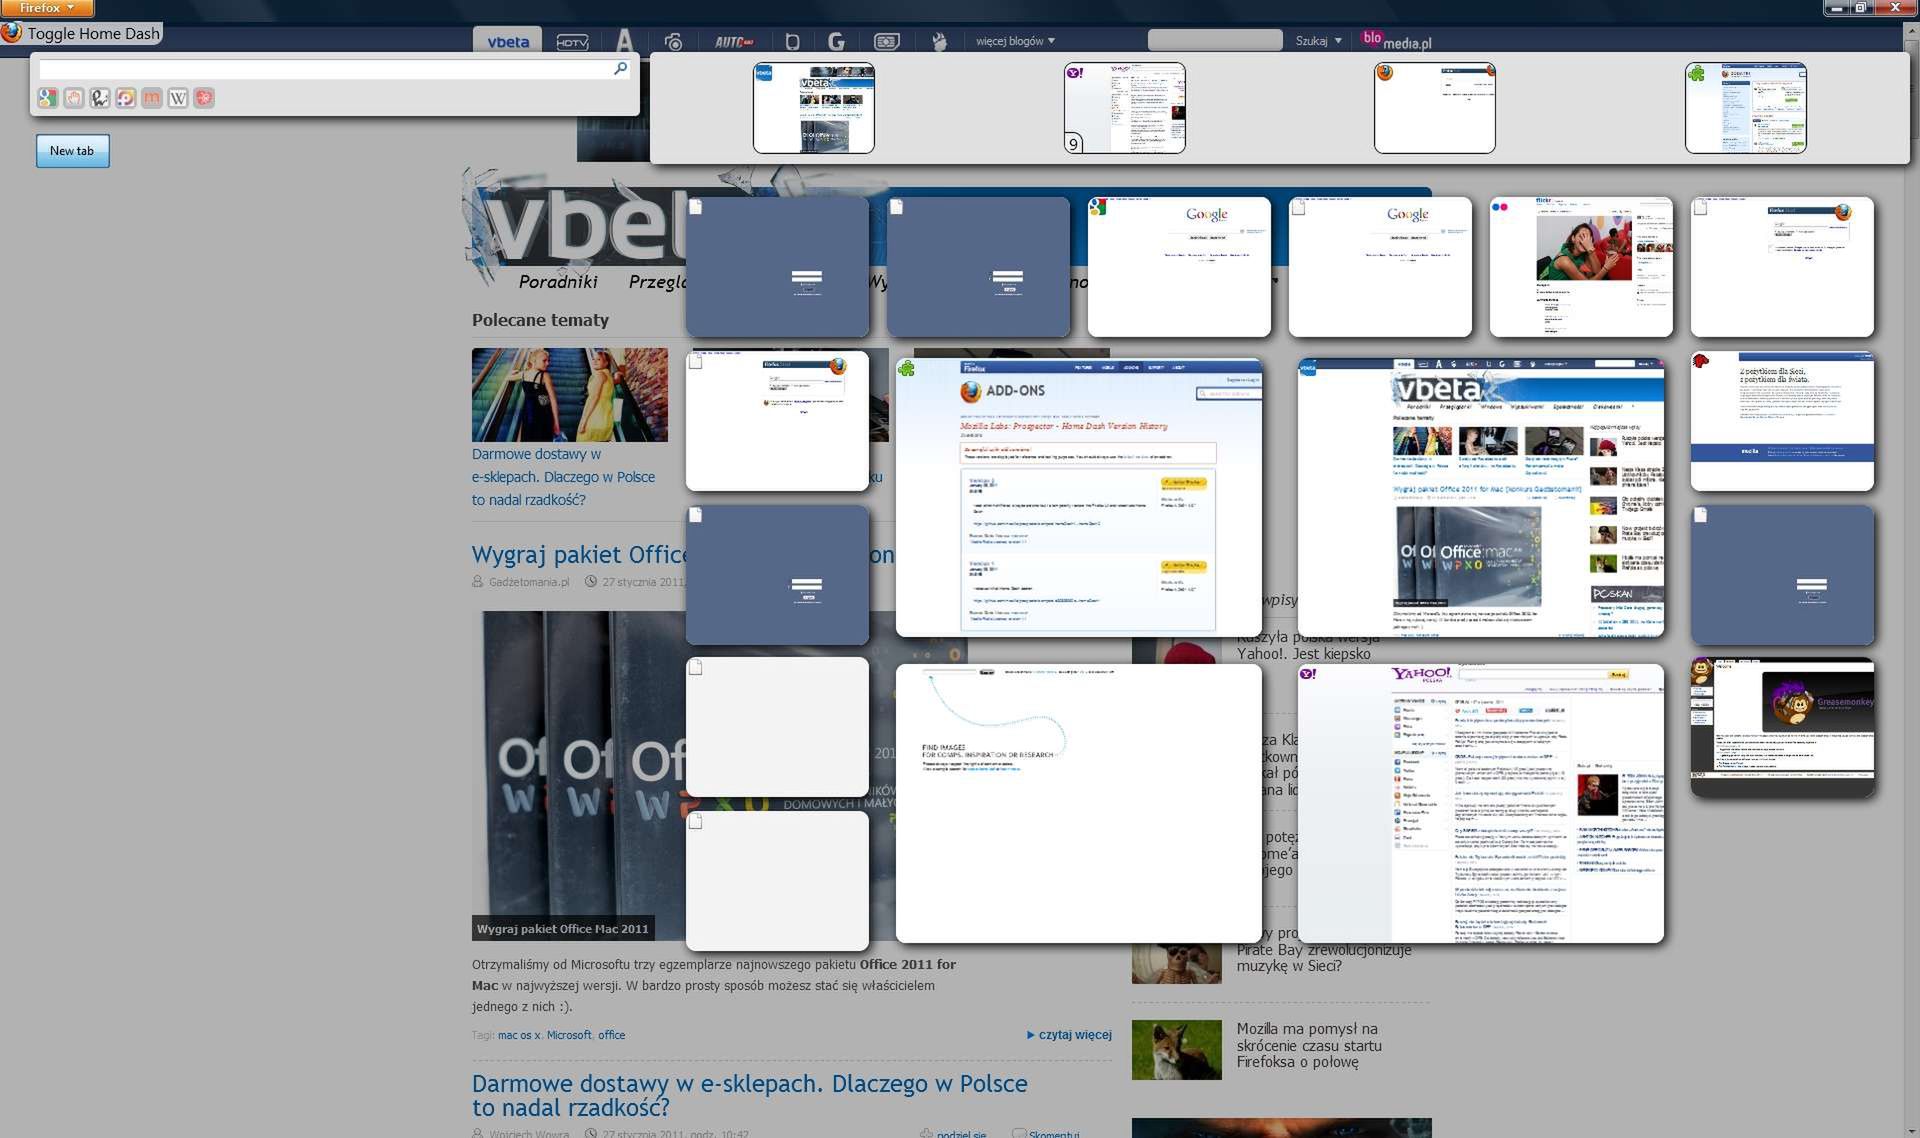This screenshot has width=1920, height=1138.
Task: Open the 'mac os x' tag link
Action: click(x=519, y=1035)
